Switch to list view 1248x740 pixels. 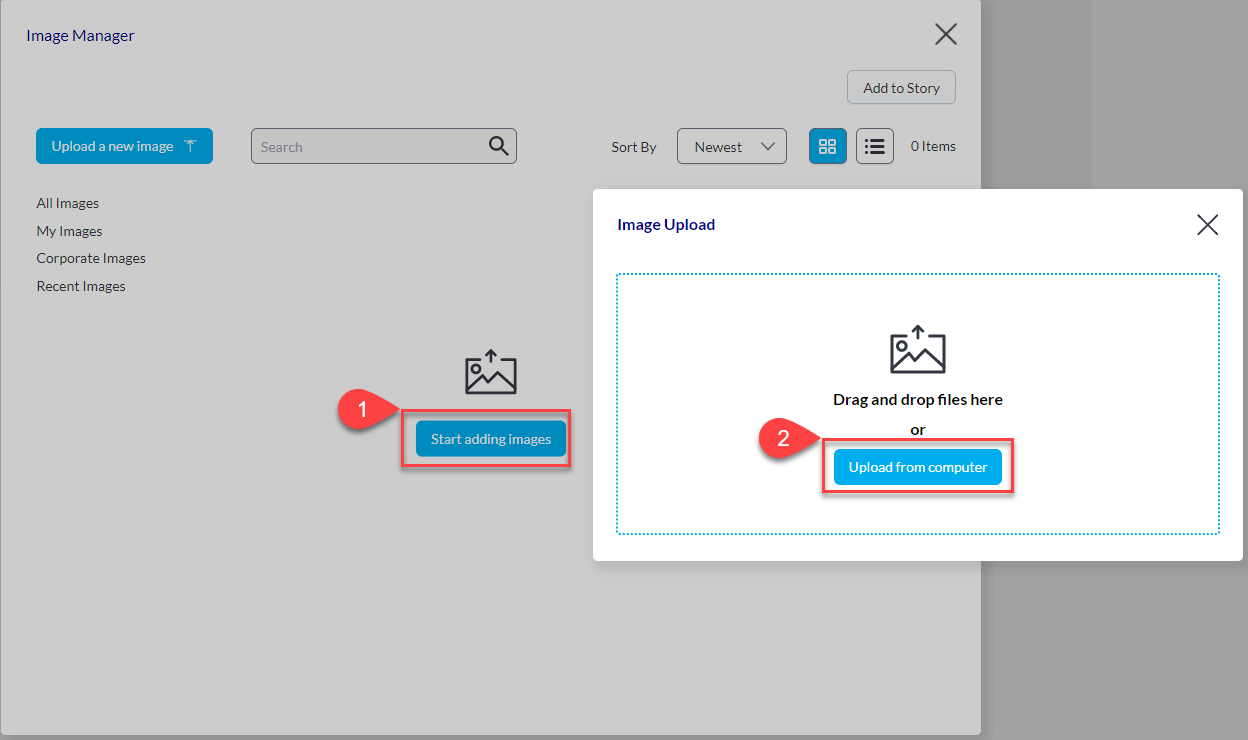pyautogui.click(x=875, y=146)
